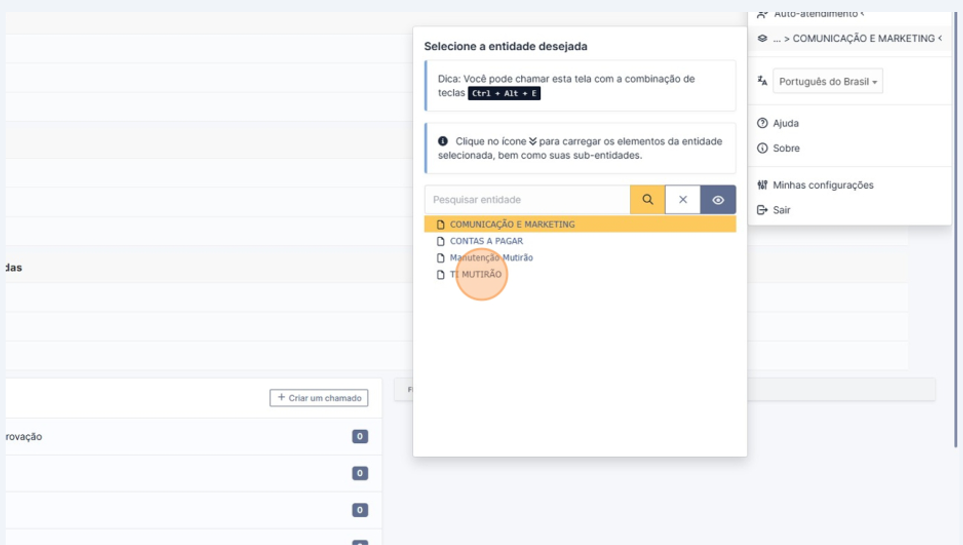Toggle the eye icon in entity search

tap(718, 200)
